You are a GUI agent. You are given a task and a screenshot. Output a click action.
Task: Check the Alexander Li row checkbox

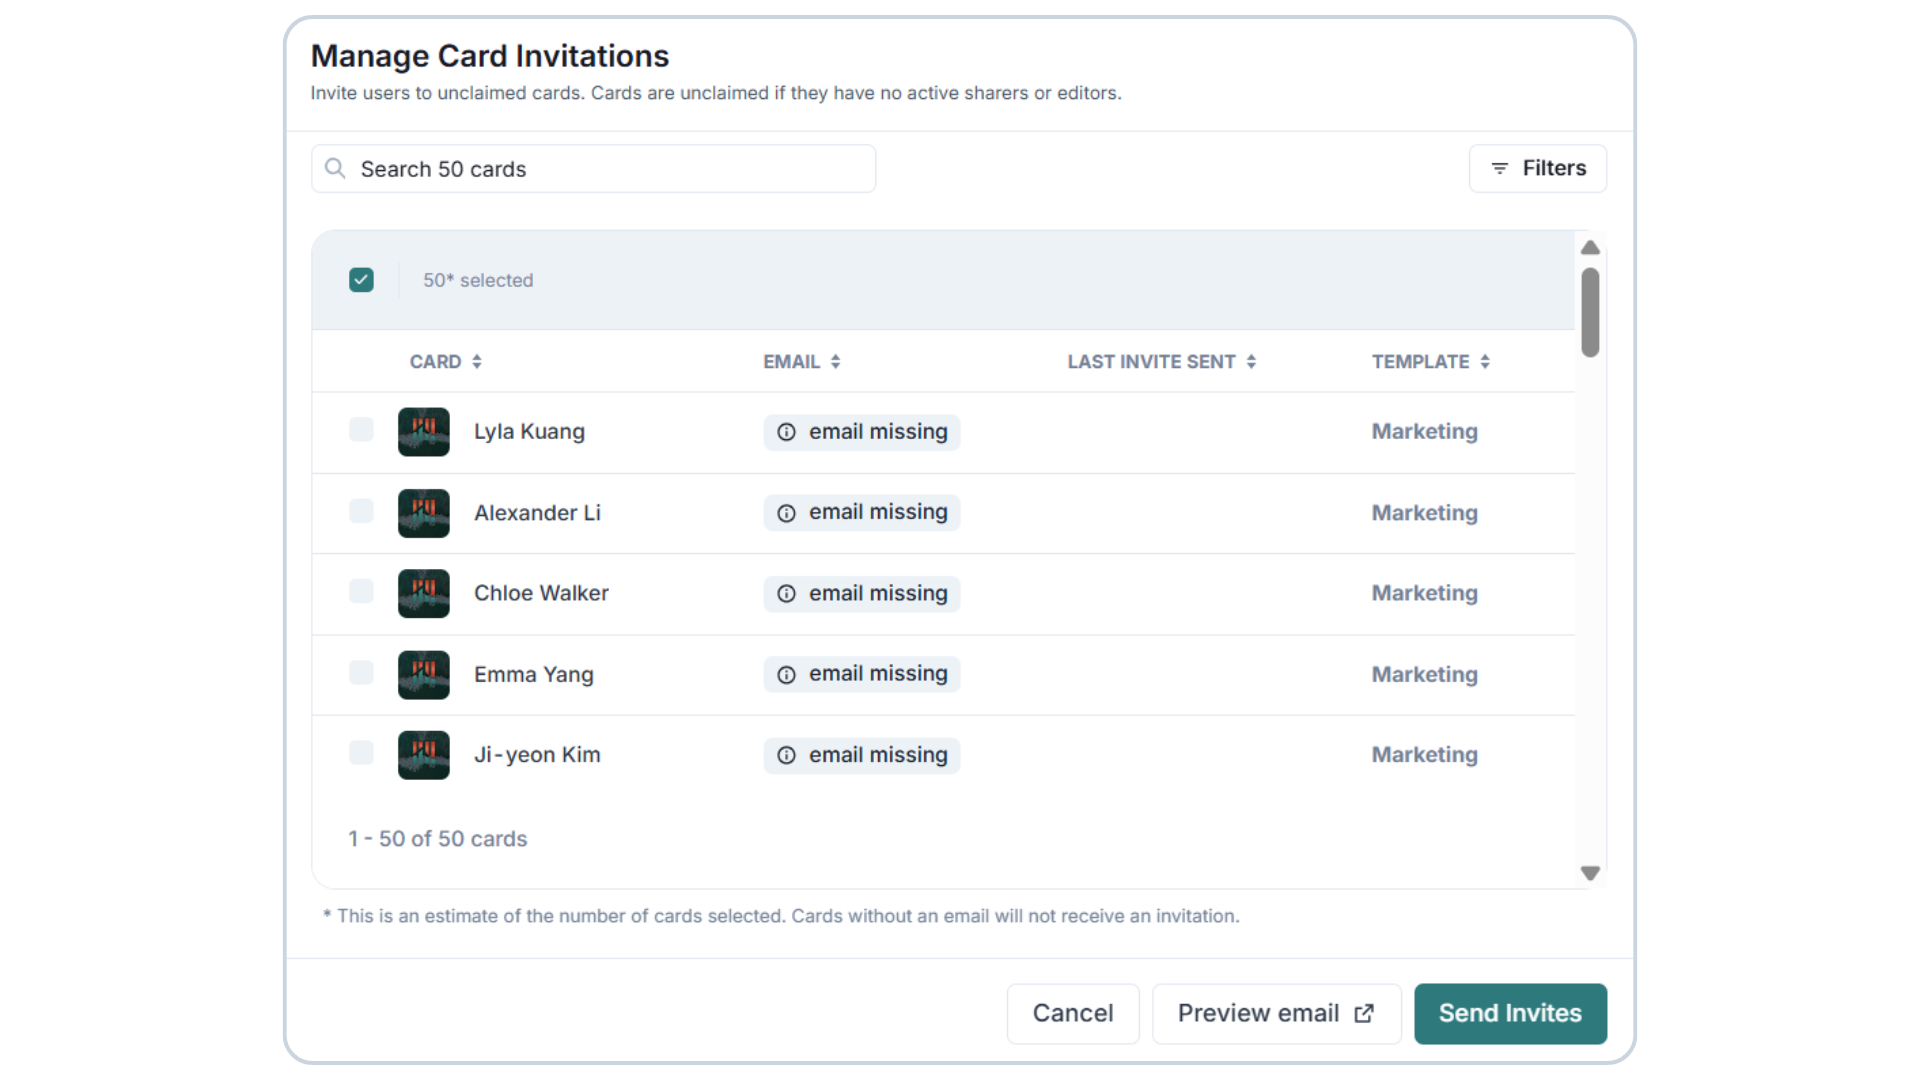point(361,511)
